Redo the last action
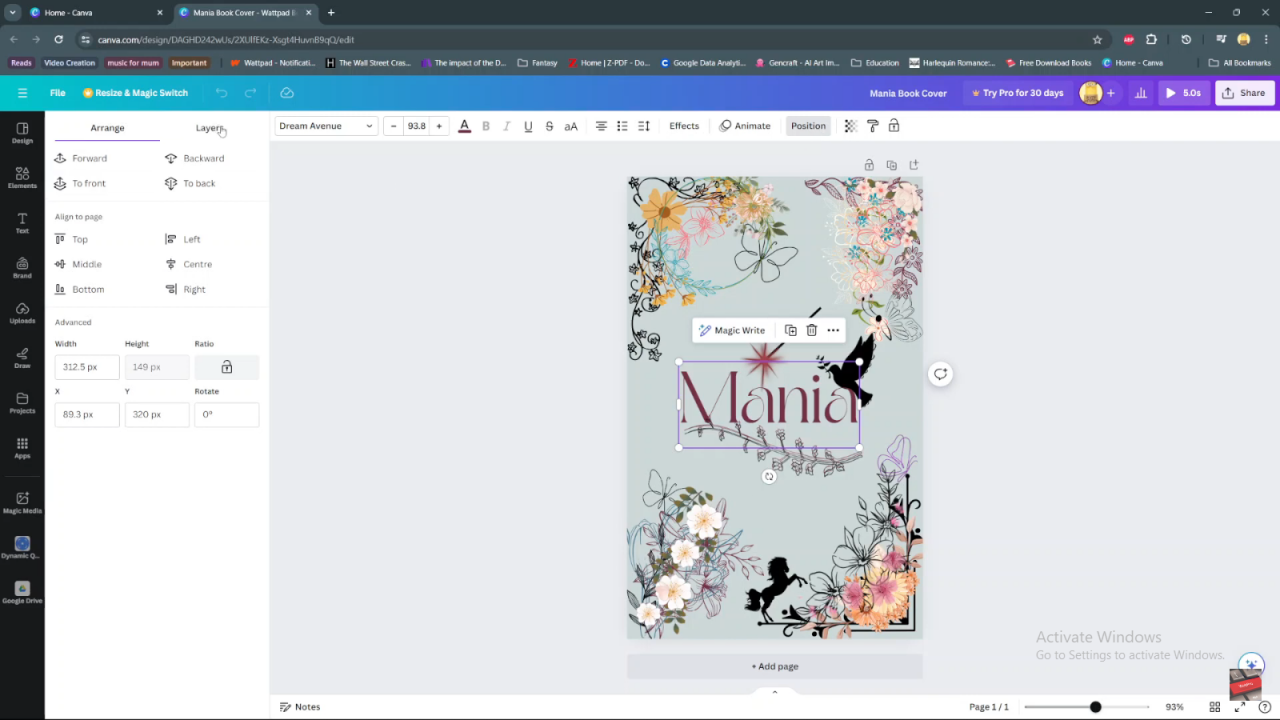Image resolution: width=1280 pixels, height=720 pixels. [250, 93]
